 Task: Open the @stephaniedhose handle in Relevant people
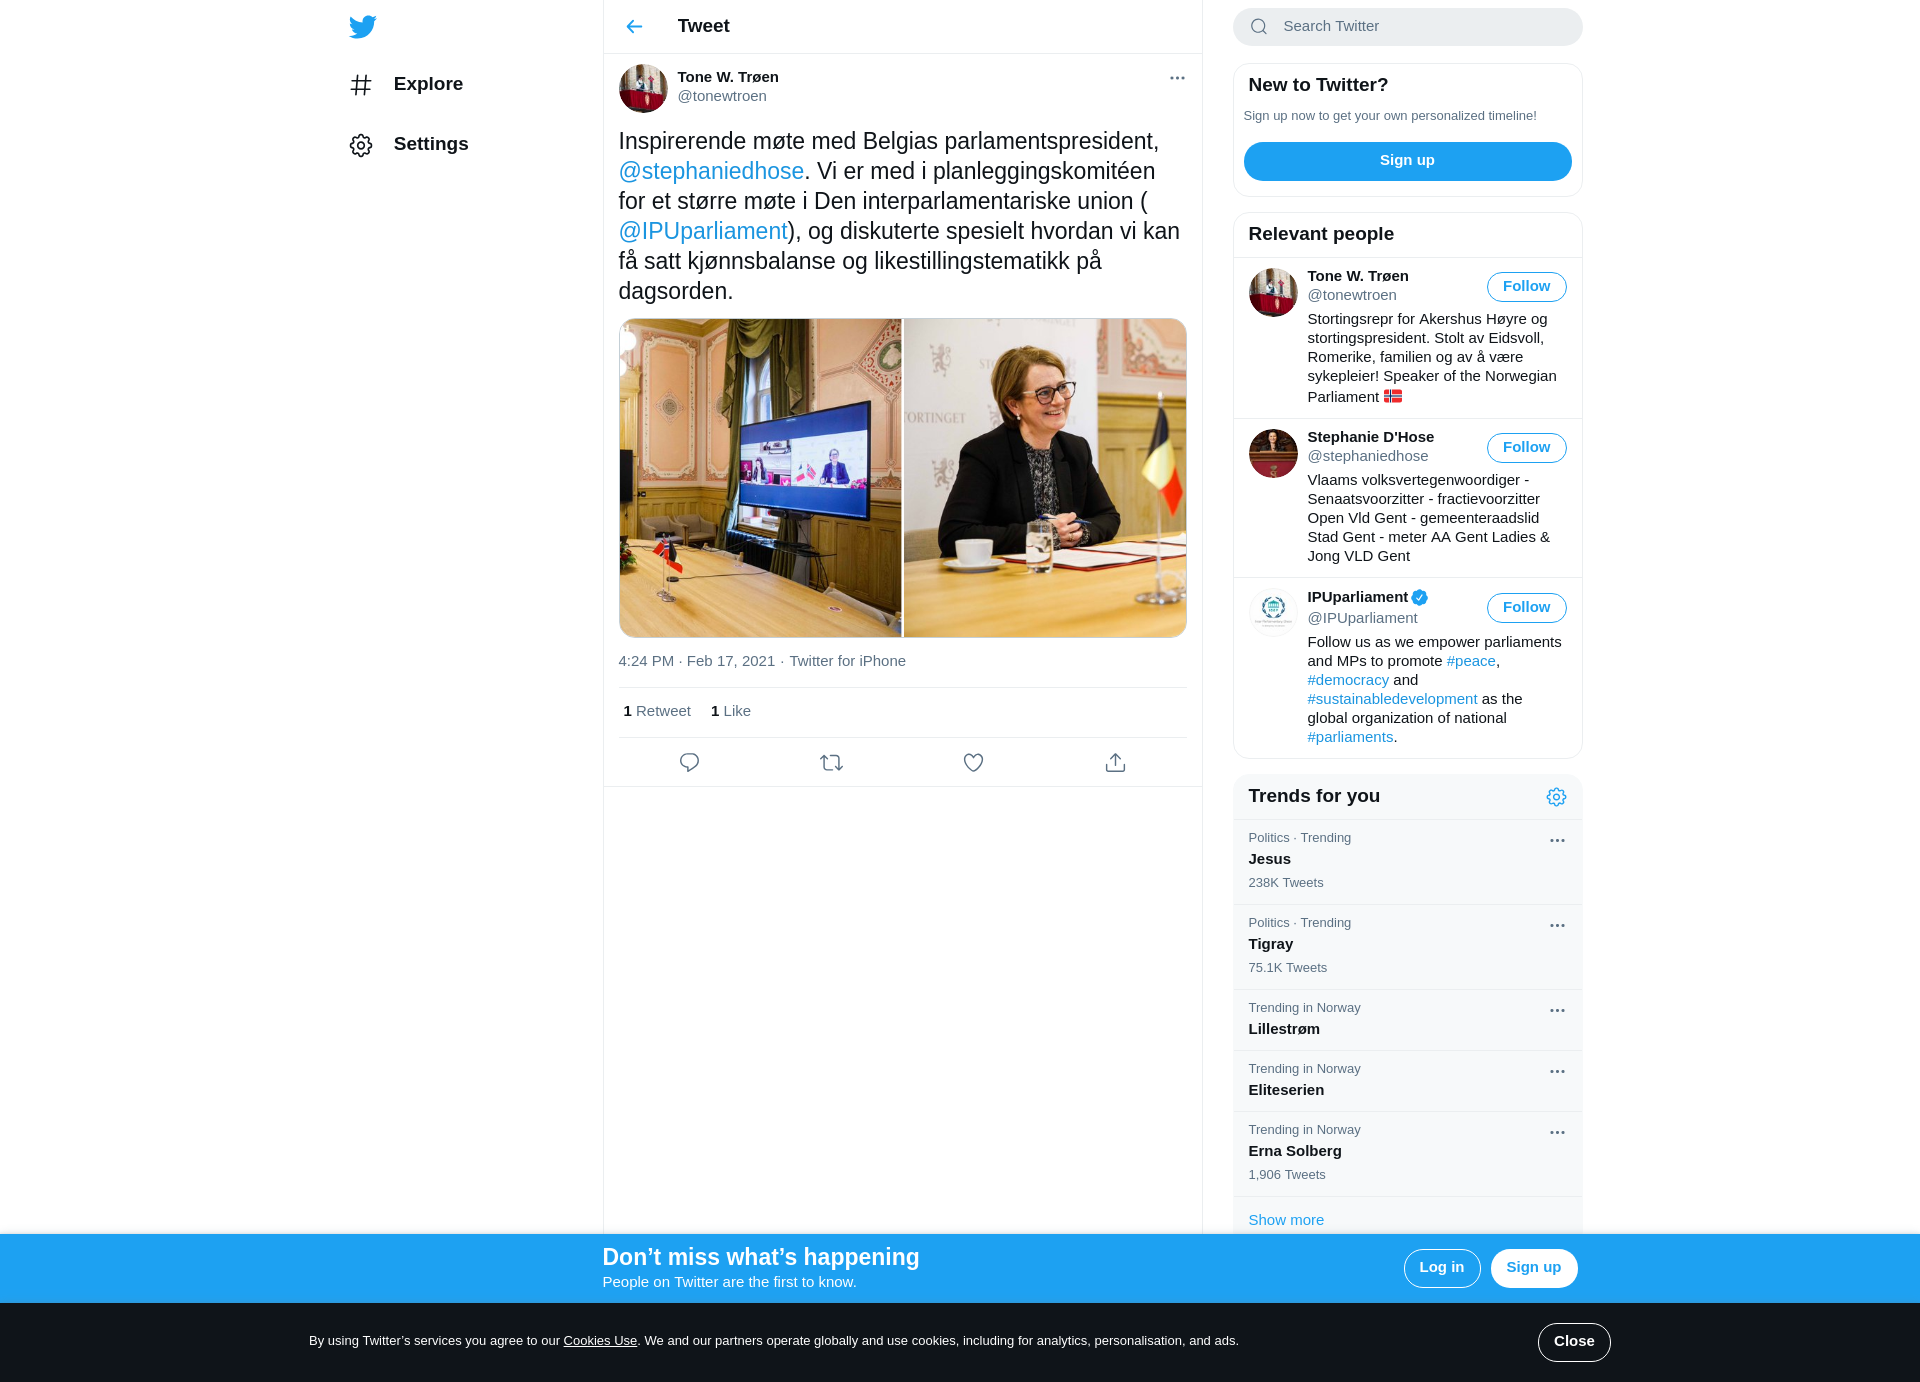coord(1367,456)
